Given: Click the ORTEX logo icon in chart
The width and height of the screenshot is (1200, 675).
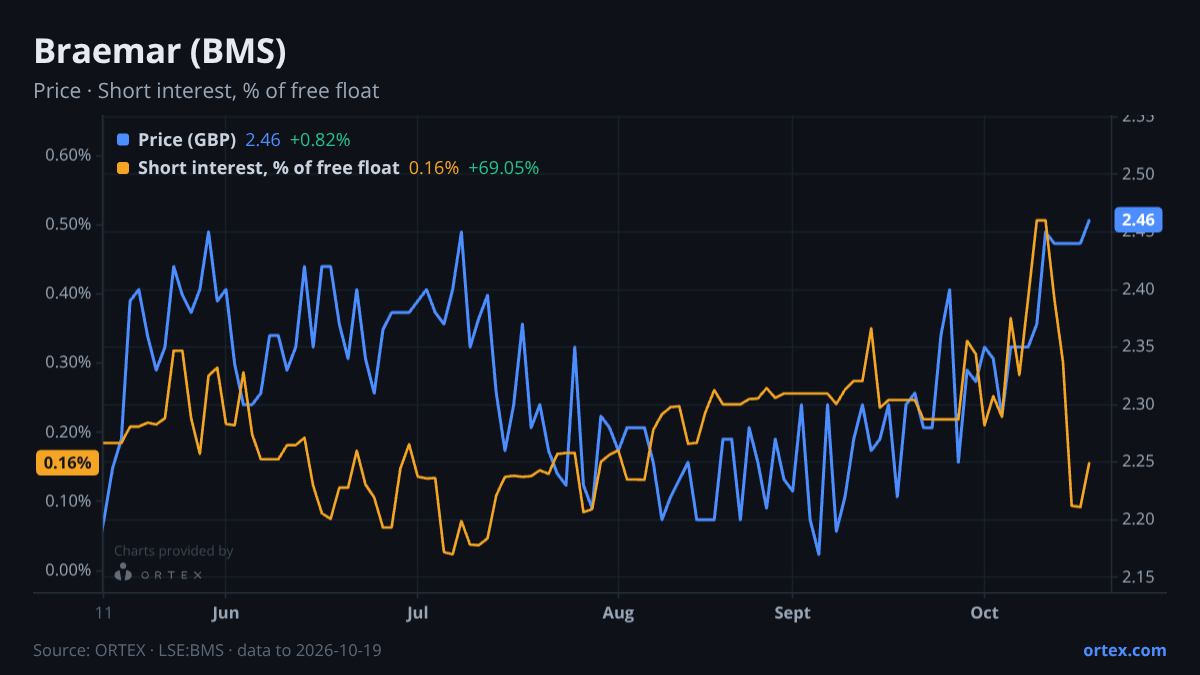Looking at the screenshot, I should point(123,572).
